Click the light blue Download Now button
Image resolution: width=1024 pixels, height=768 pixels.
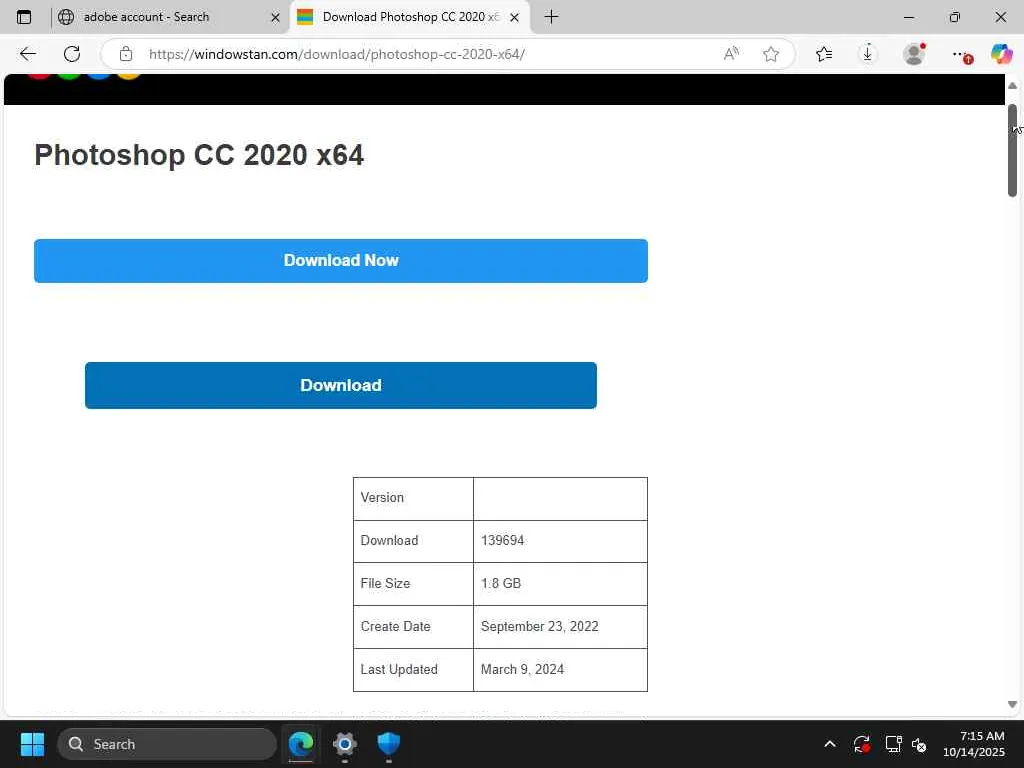(341, 261)
